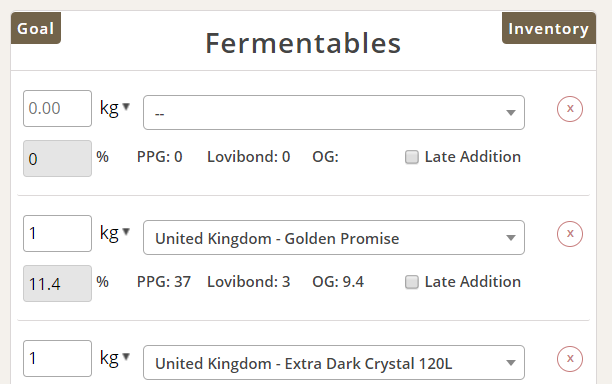Remove the Extra Dark Crystal 120L fermentable
This screenshot has height=384, width=612.
(x=569, y=359)
